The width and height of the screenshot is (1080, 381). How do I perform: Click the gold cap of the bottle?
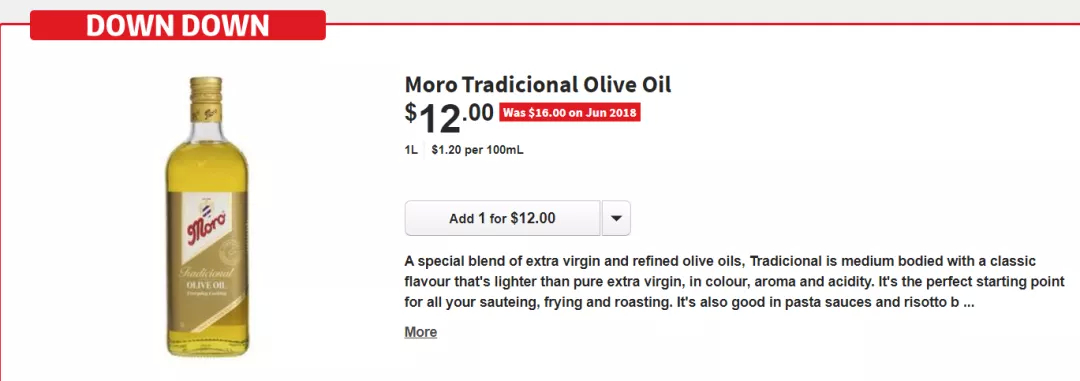tap(206, 92)
